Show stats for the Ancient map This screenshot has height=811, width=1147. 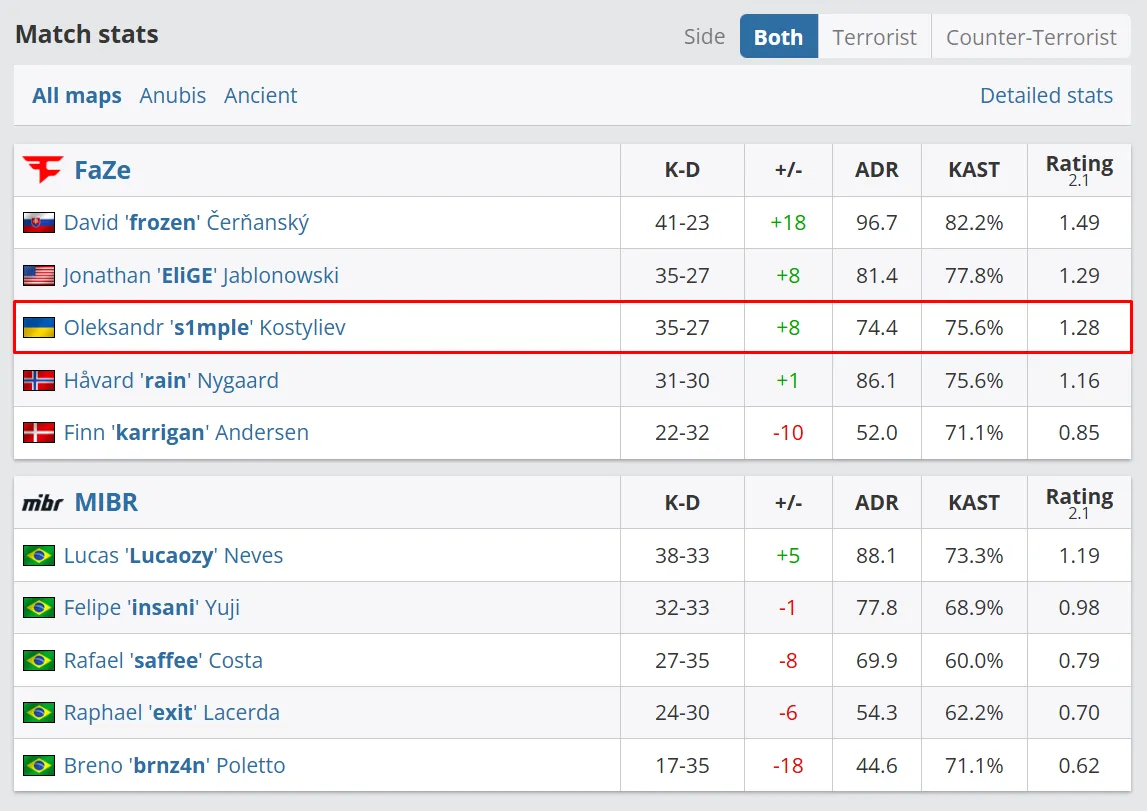coord(260,95)
